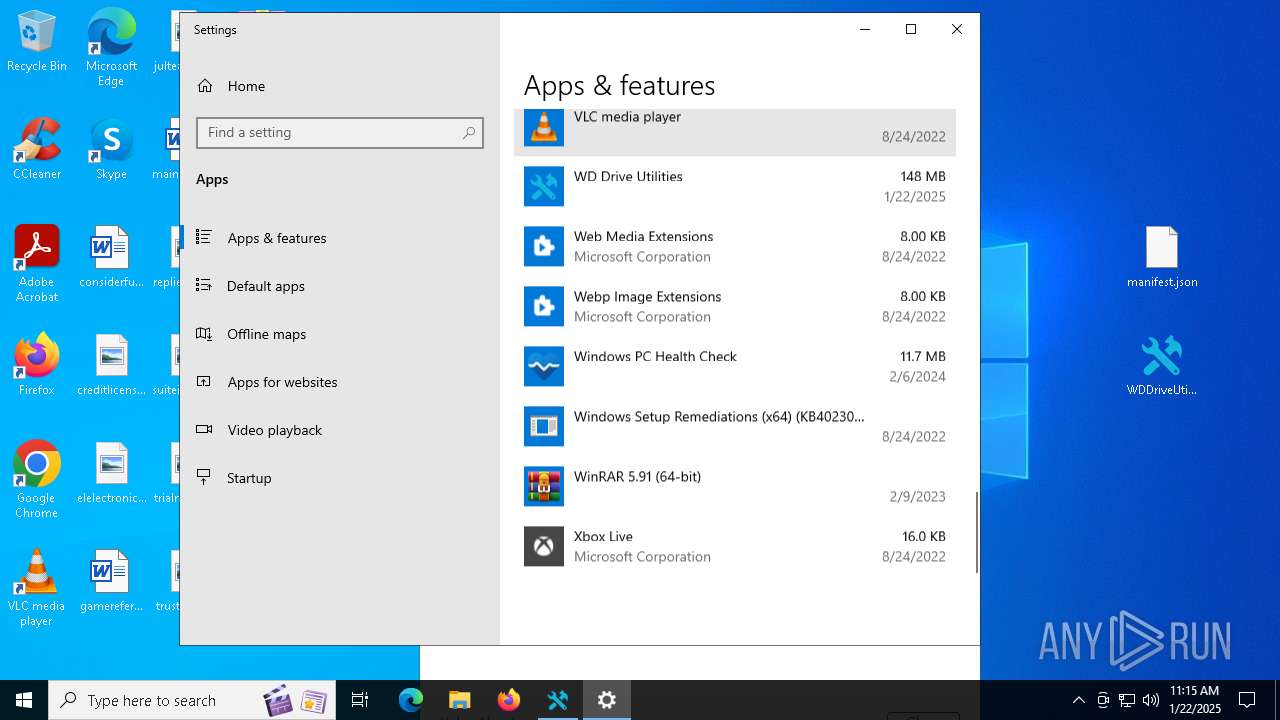Click the Web Media Extensions app icon
Viewport: 1280px width, 720px height.
click(544, 246)
